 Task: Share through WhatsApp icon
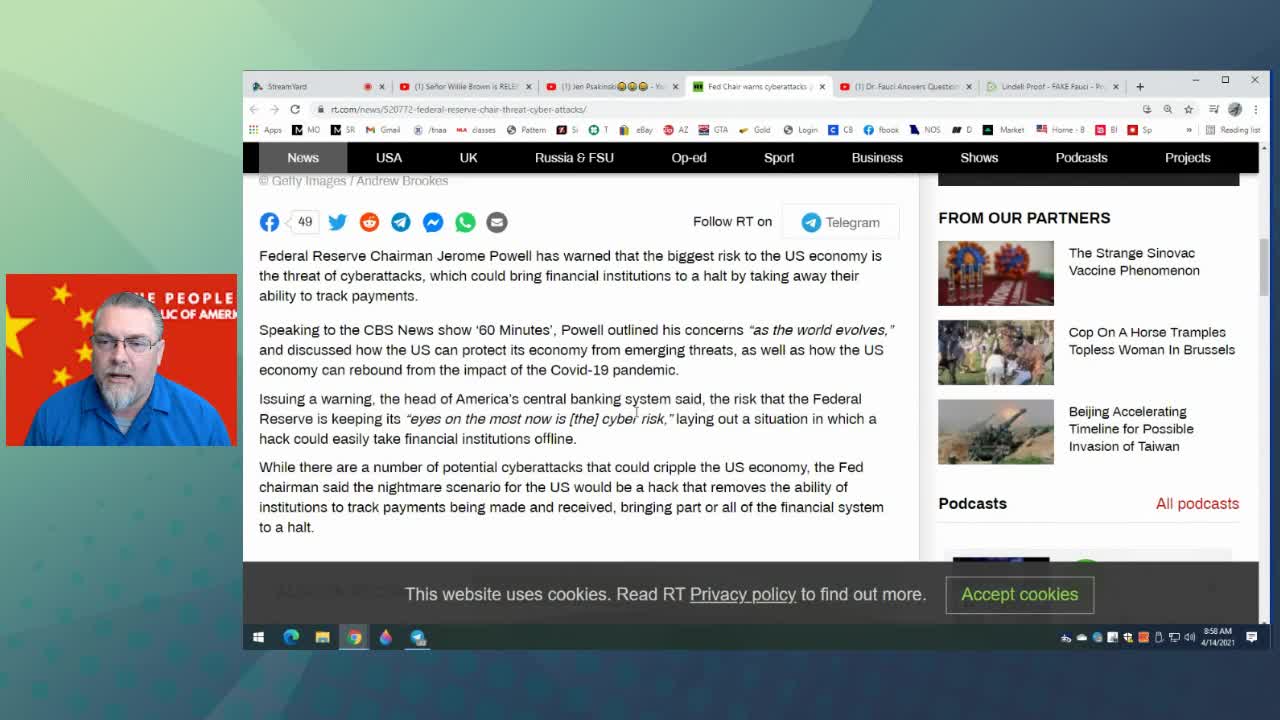465,222
